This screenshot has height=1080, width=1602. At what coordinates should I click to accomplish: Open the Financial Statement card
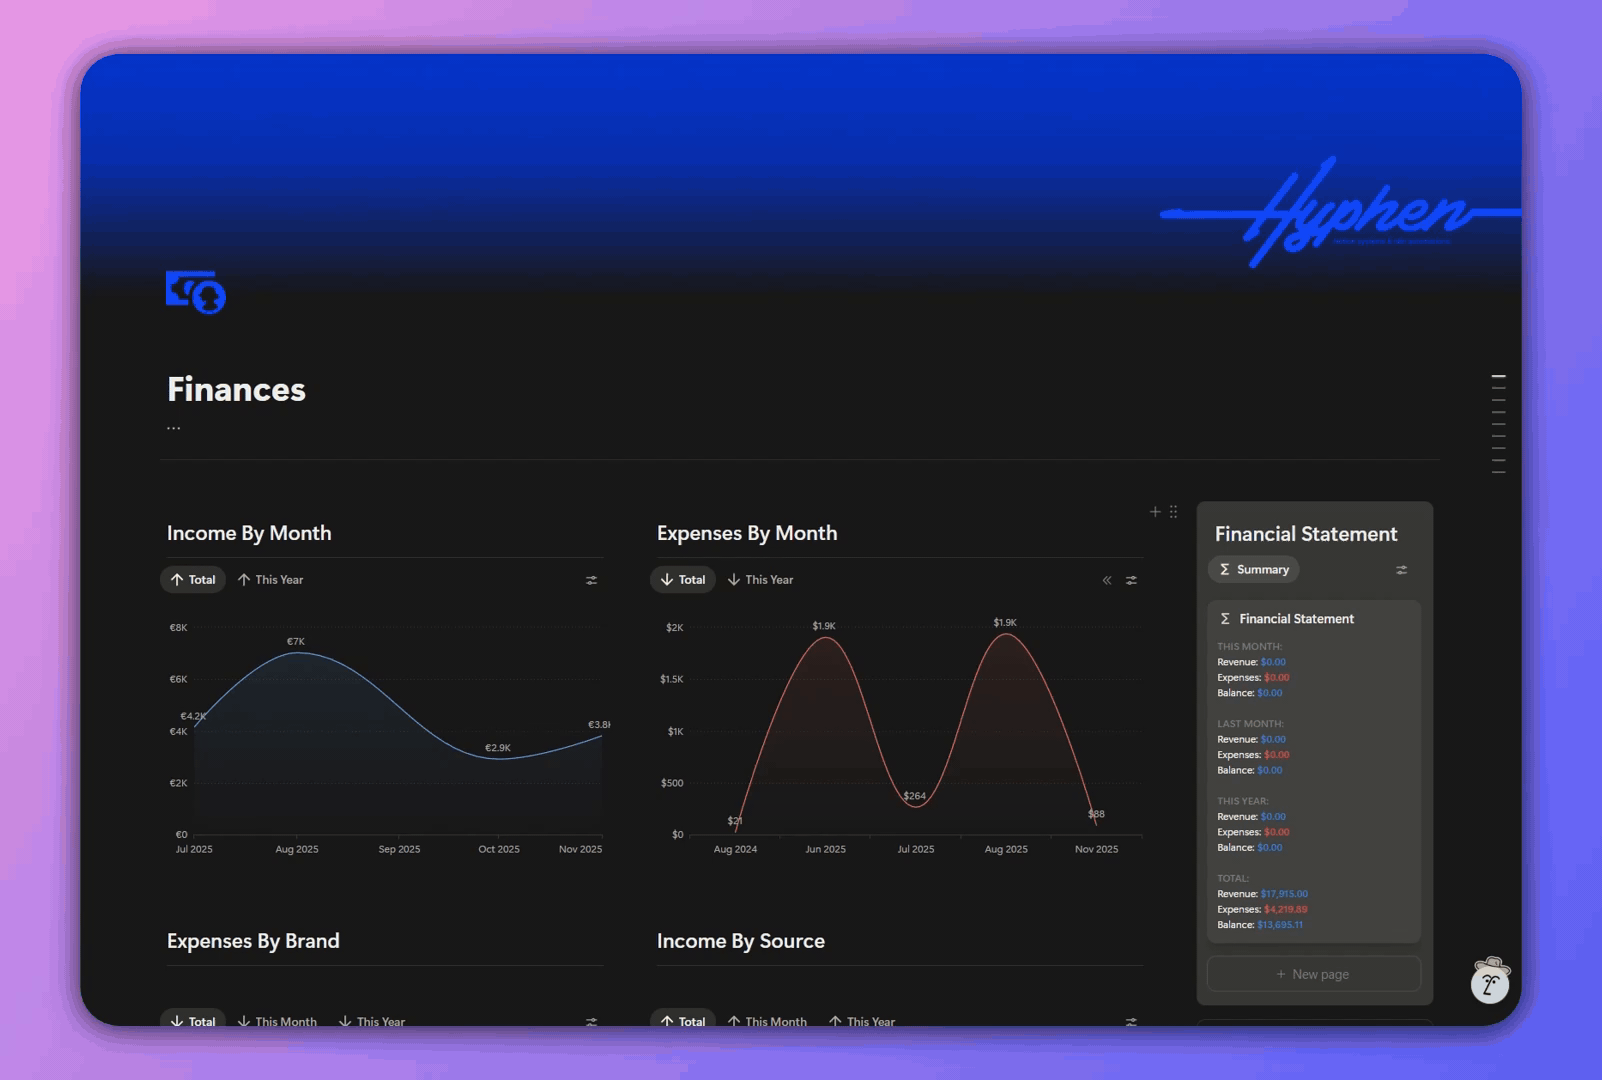point(1296,619)
